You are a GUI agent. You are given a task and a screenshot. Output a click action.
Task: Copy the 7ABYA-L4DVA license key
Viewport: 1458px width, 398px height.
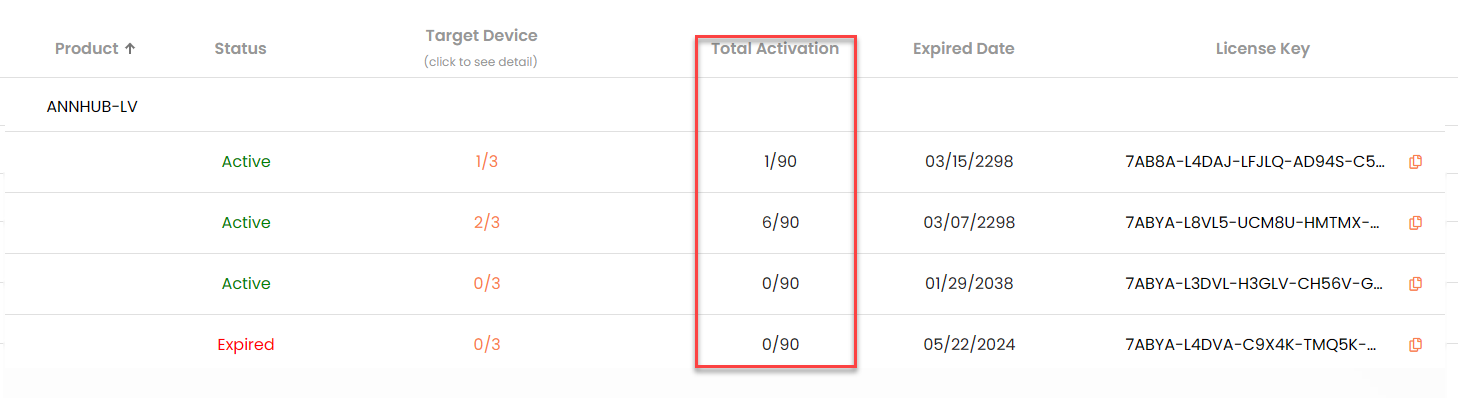tap(1415, 345)
